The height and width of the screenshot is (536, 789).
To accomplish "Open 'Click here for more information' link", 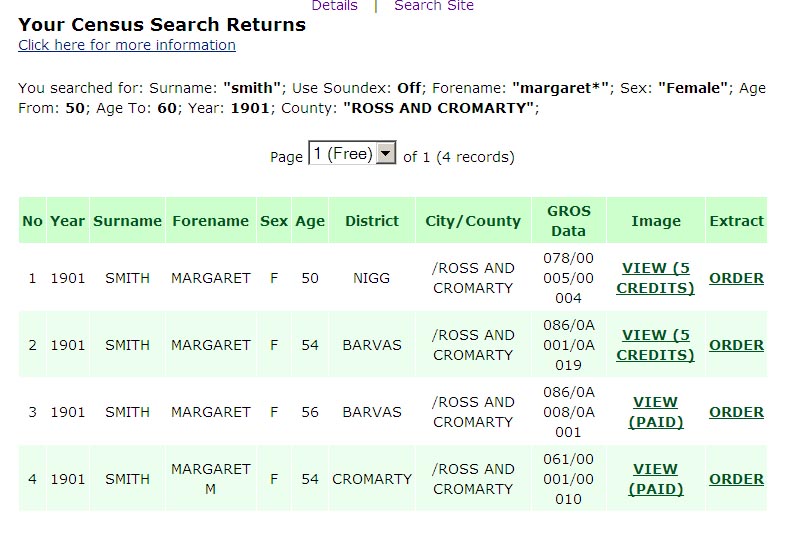I will pos(127,45).
